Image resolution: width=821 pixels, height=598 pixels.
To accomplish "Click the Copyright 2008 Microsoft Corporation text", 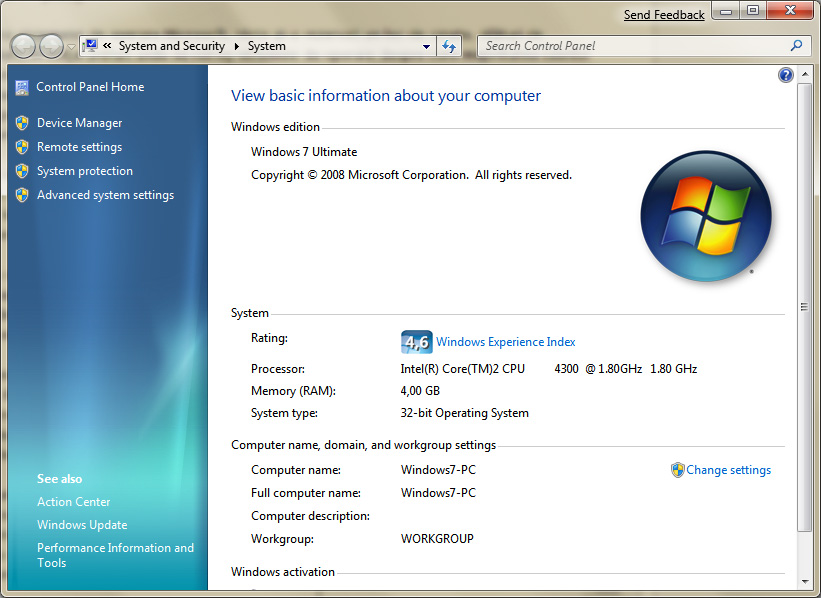I will coord(412,175).
